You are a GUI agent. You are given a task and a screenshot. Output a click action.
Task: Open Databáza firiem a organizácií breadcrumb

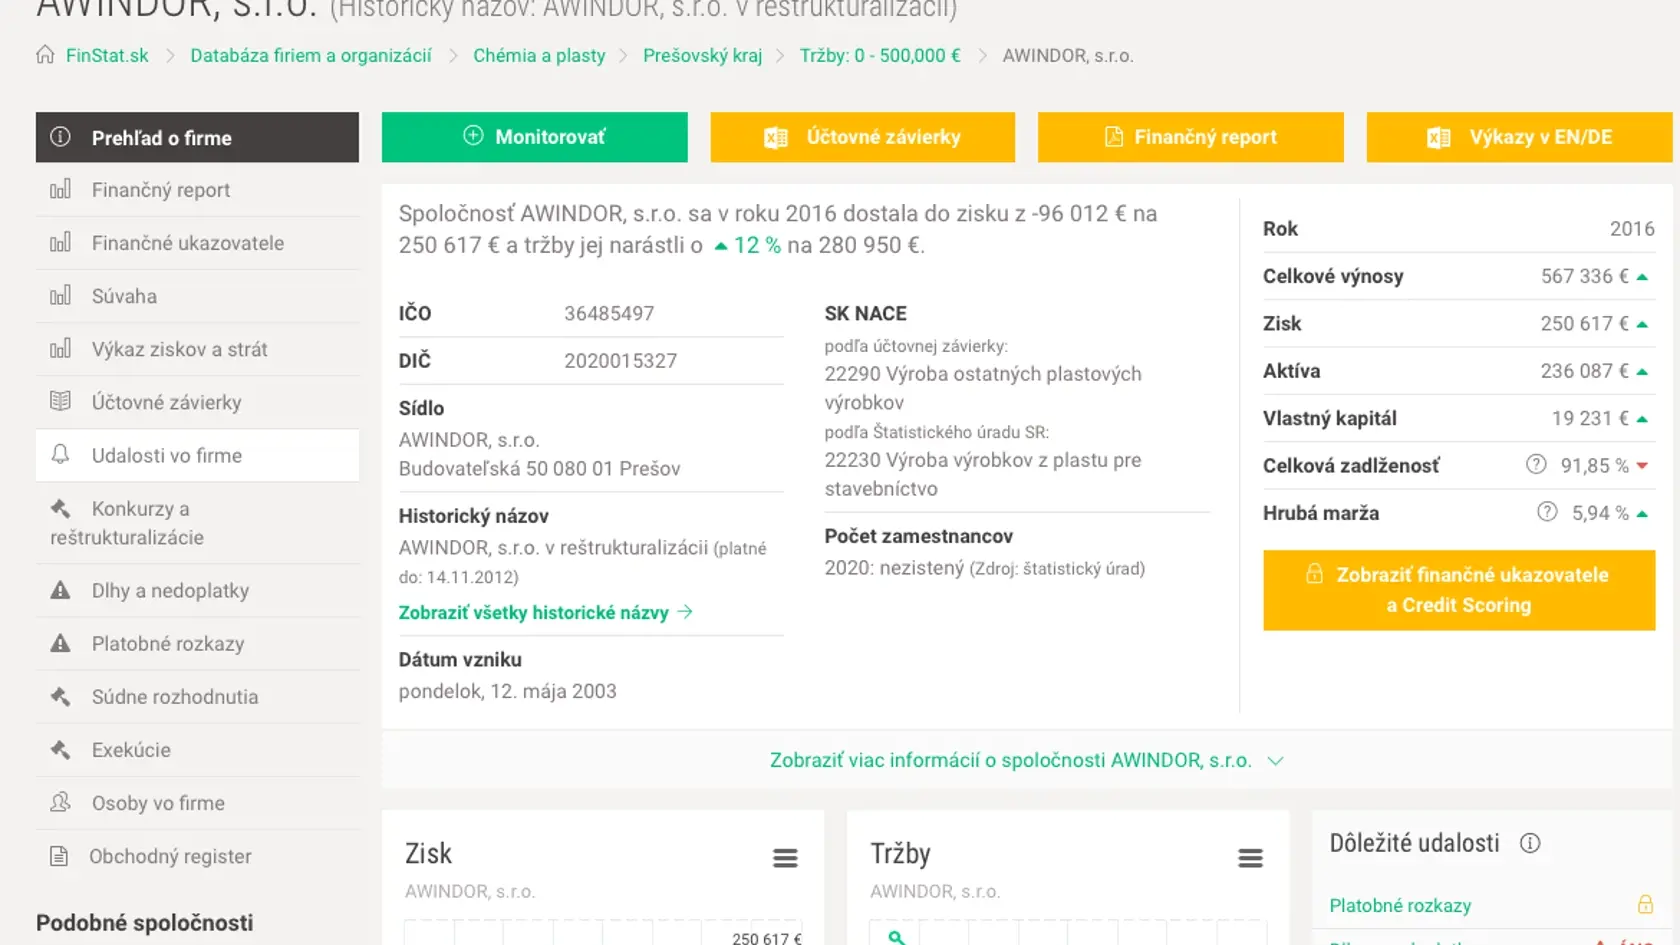[x=311, y=55]
